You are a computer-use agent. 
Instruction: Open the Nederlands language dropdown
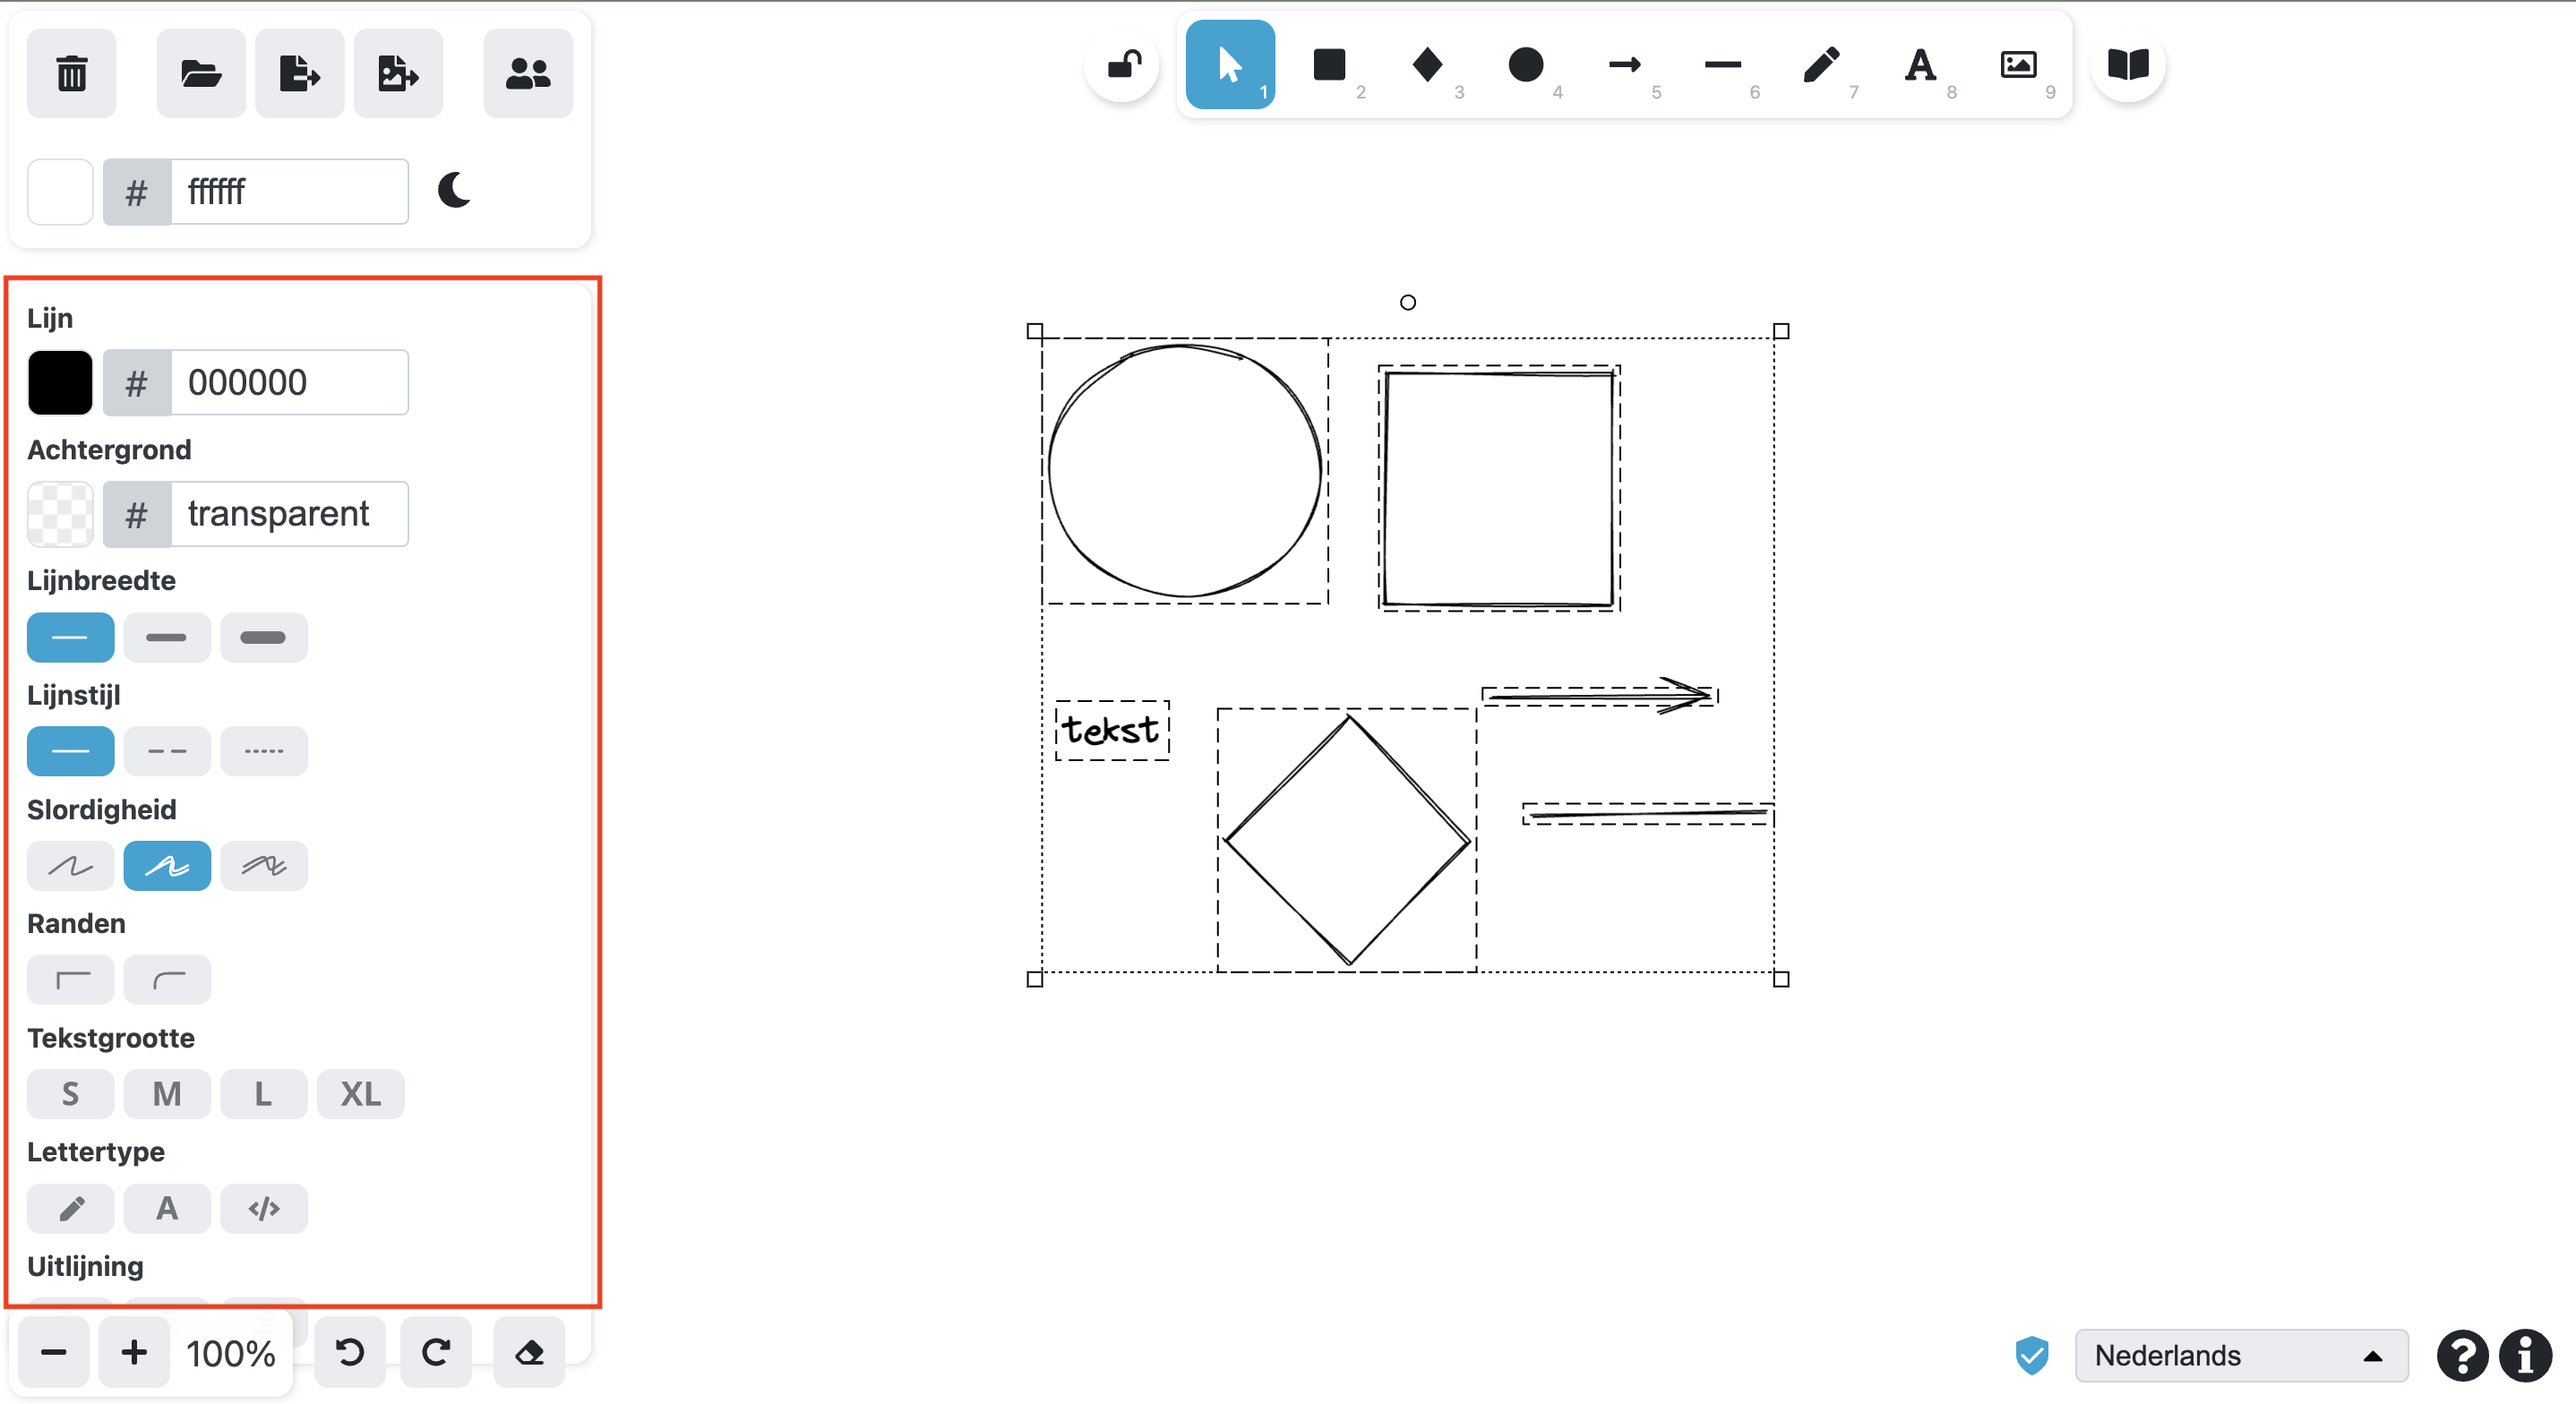[x=2240, y=1355]
